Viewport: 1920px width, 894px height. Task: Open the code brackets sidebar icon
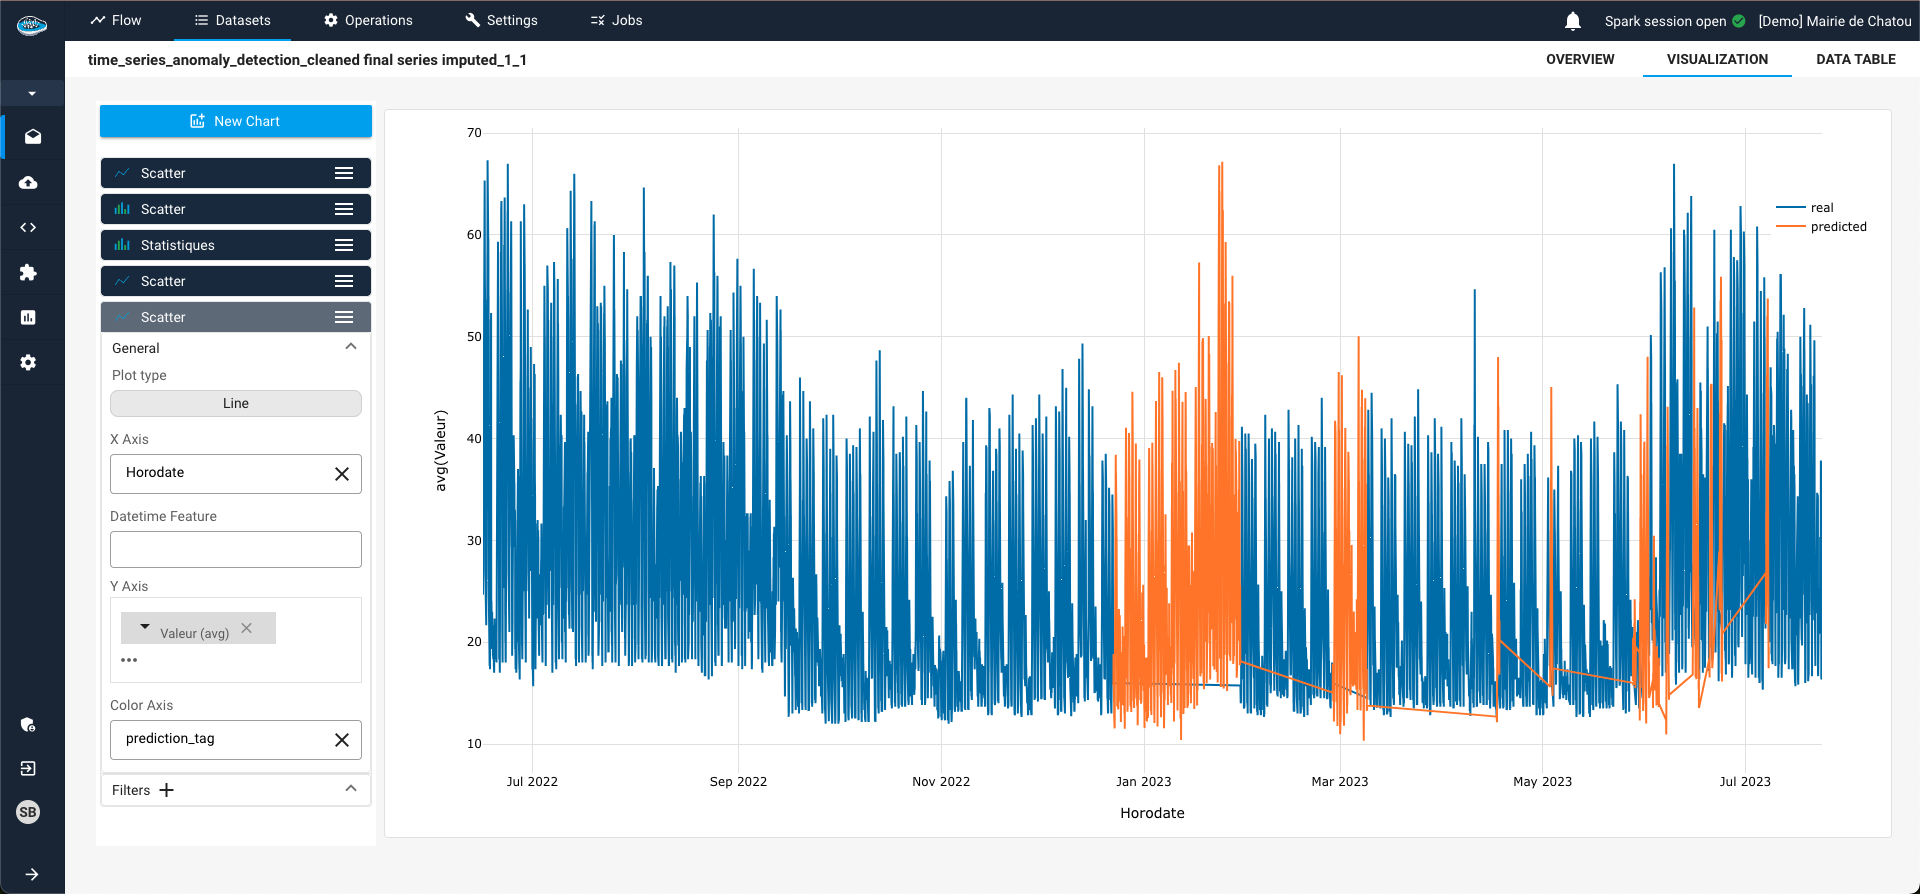[28, 228]
